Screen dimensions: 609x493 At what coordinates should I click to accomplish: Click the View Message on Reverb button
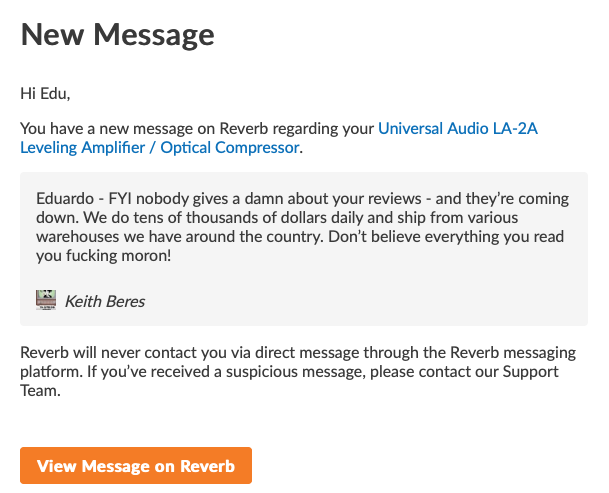(136, 465)
